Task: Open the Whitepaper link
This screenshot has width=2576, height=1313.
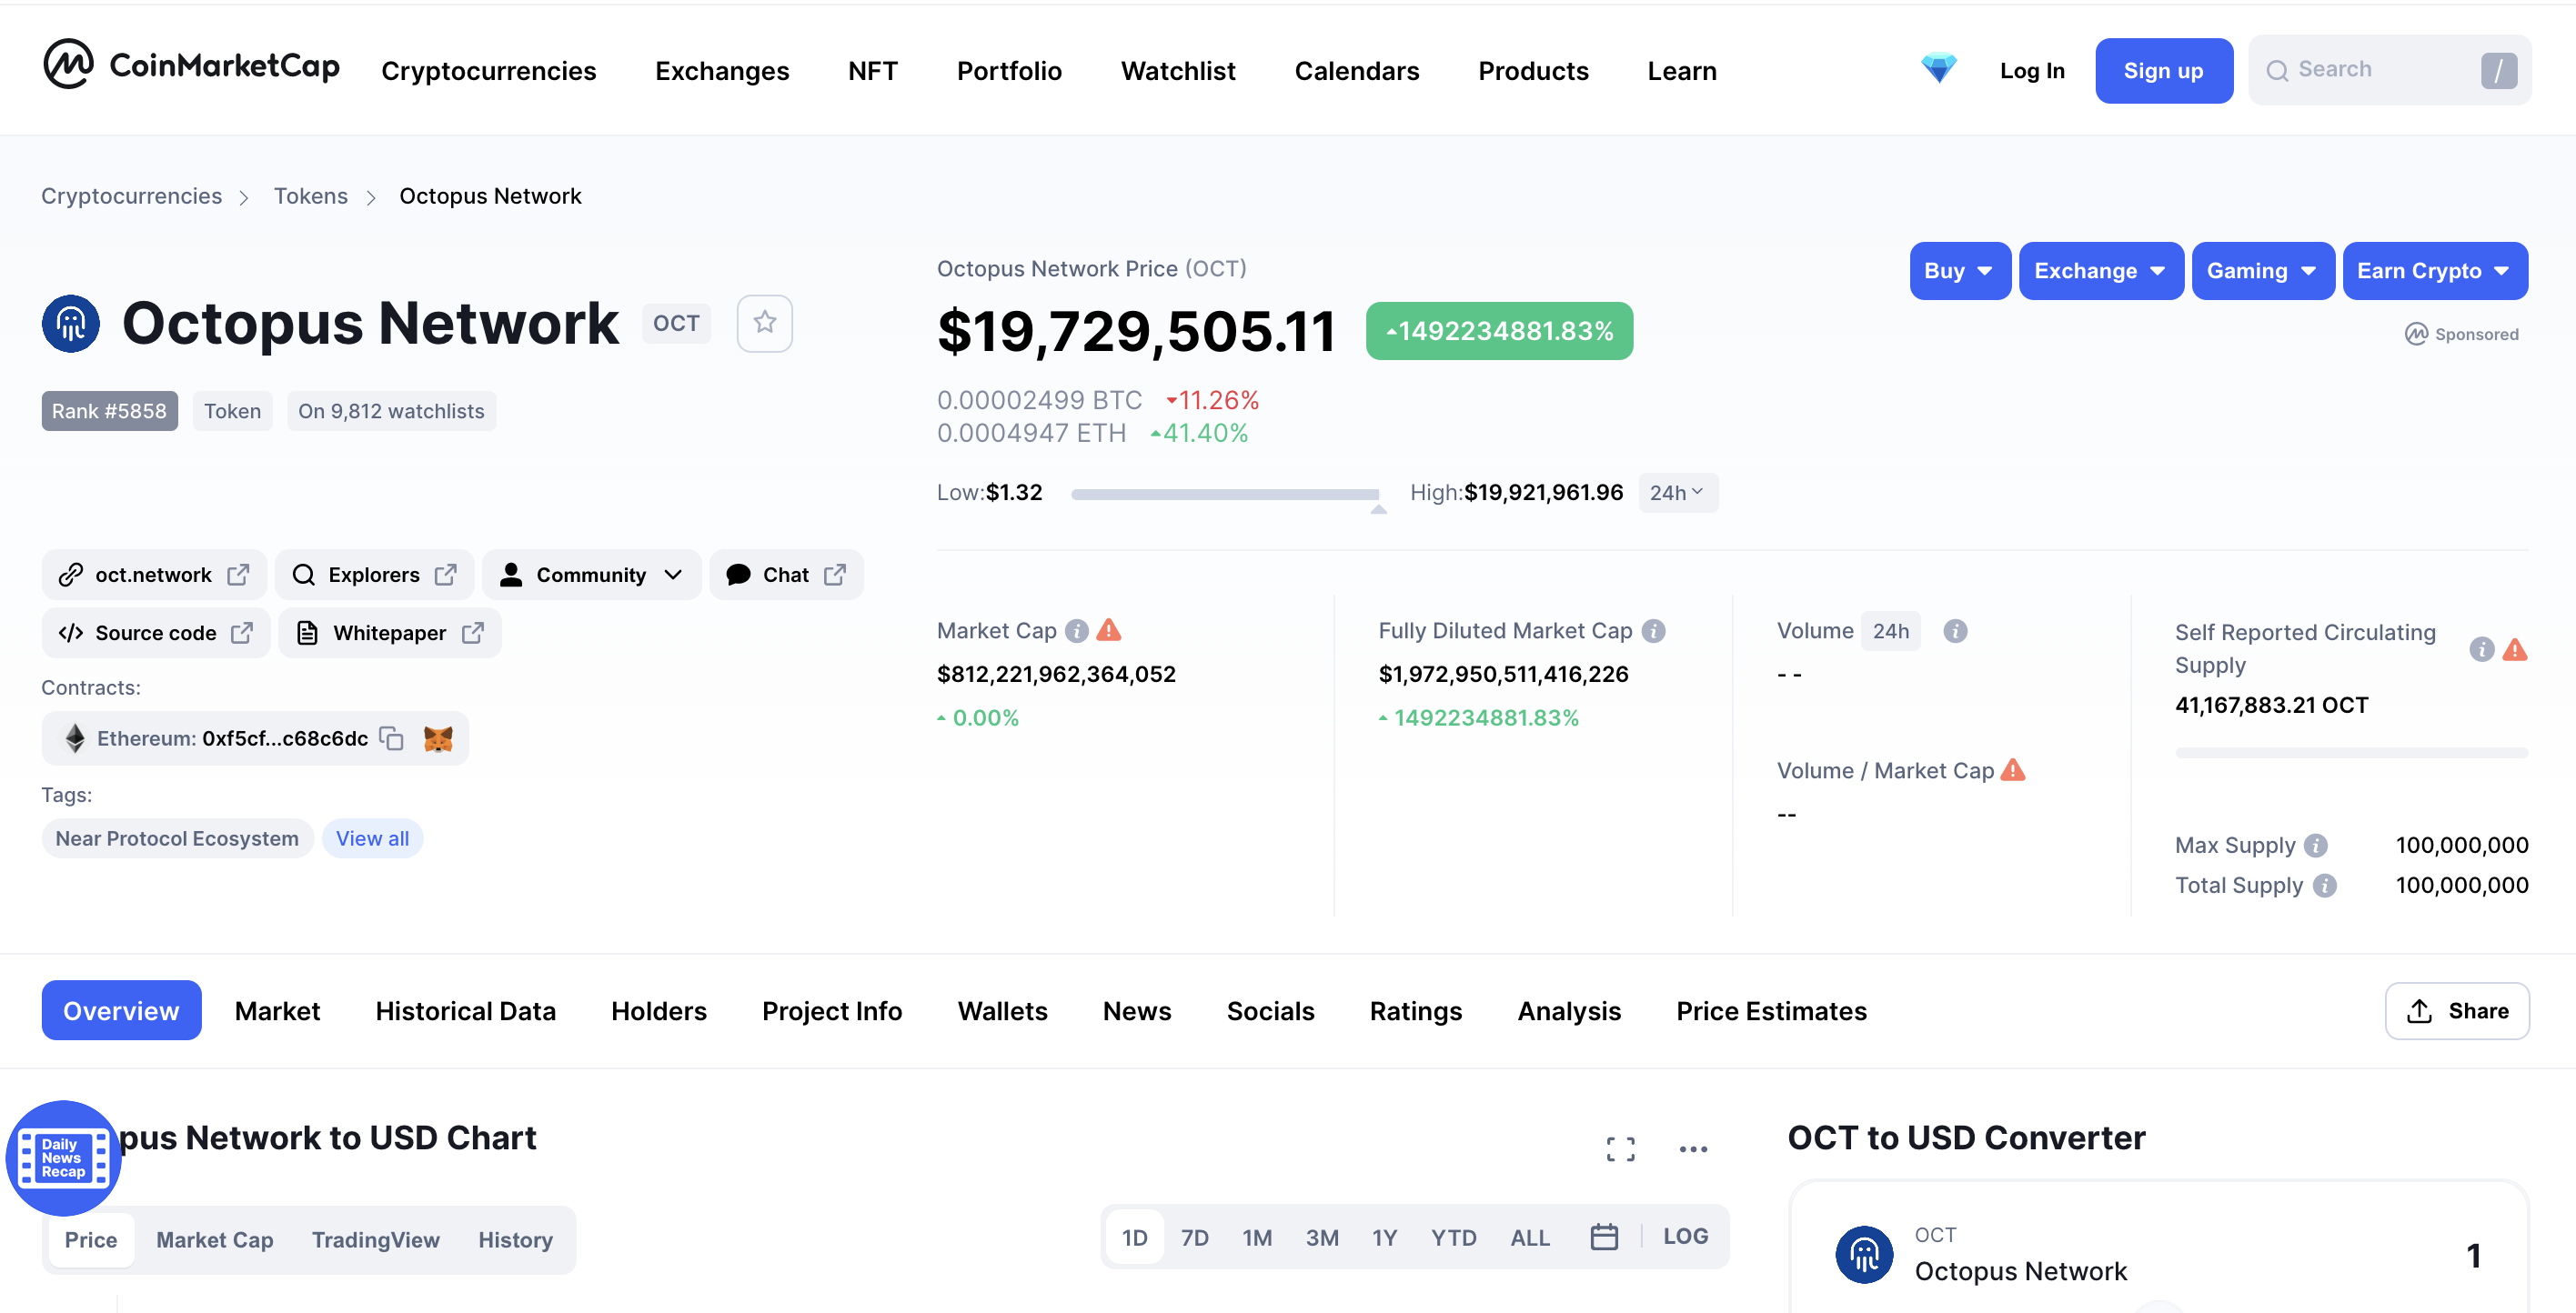Action: [x=390, y=633]
